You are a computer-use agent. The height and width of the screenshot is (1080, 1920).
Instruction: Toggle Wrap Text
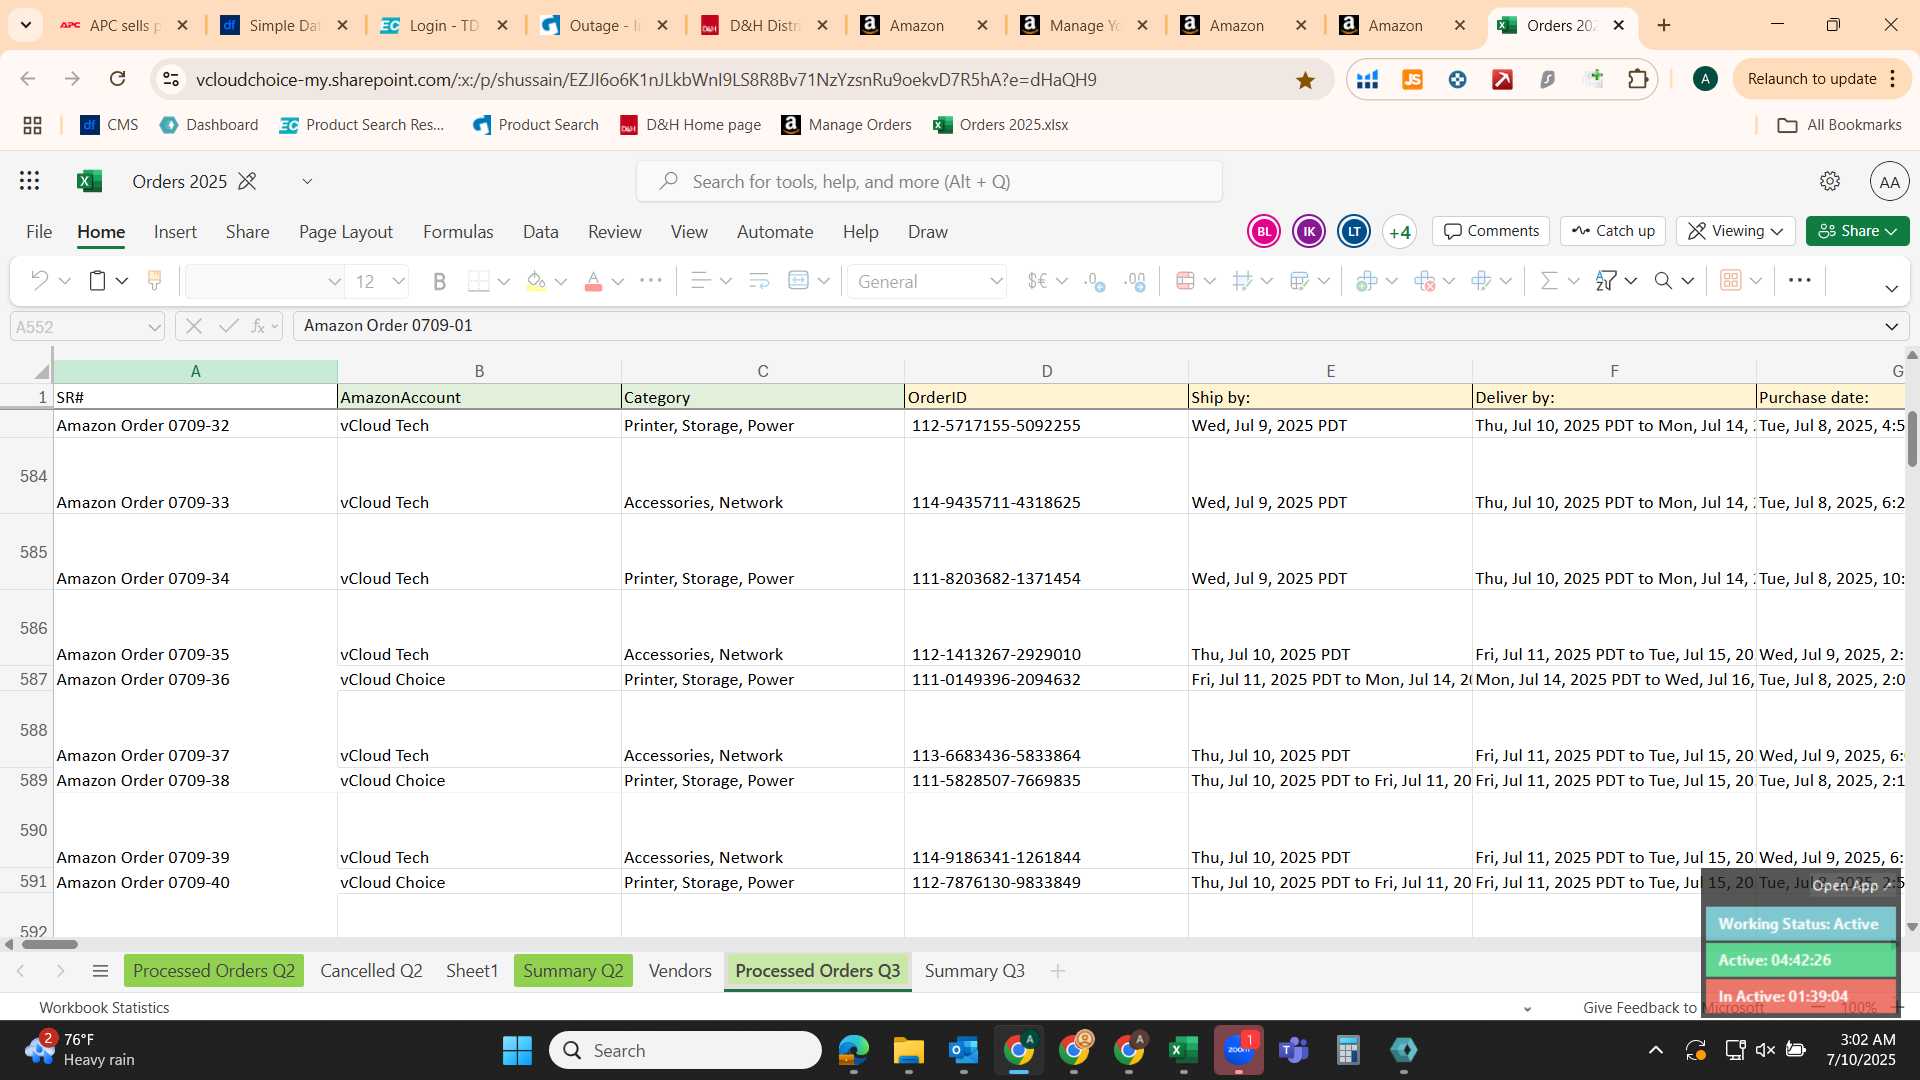pyautogui.click(x=759, y=281)
